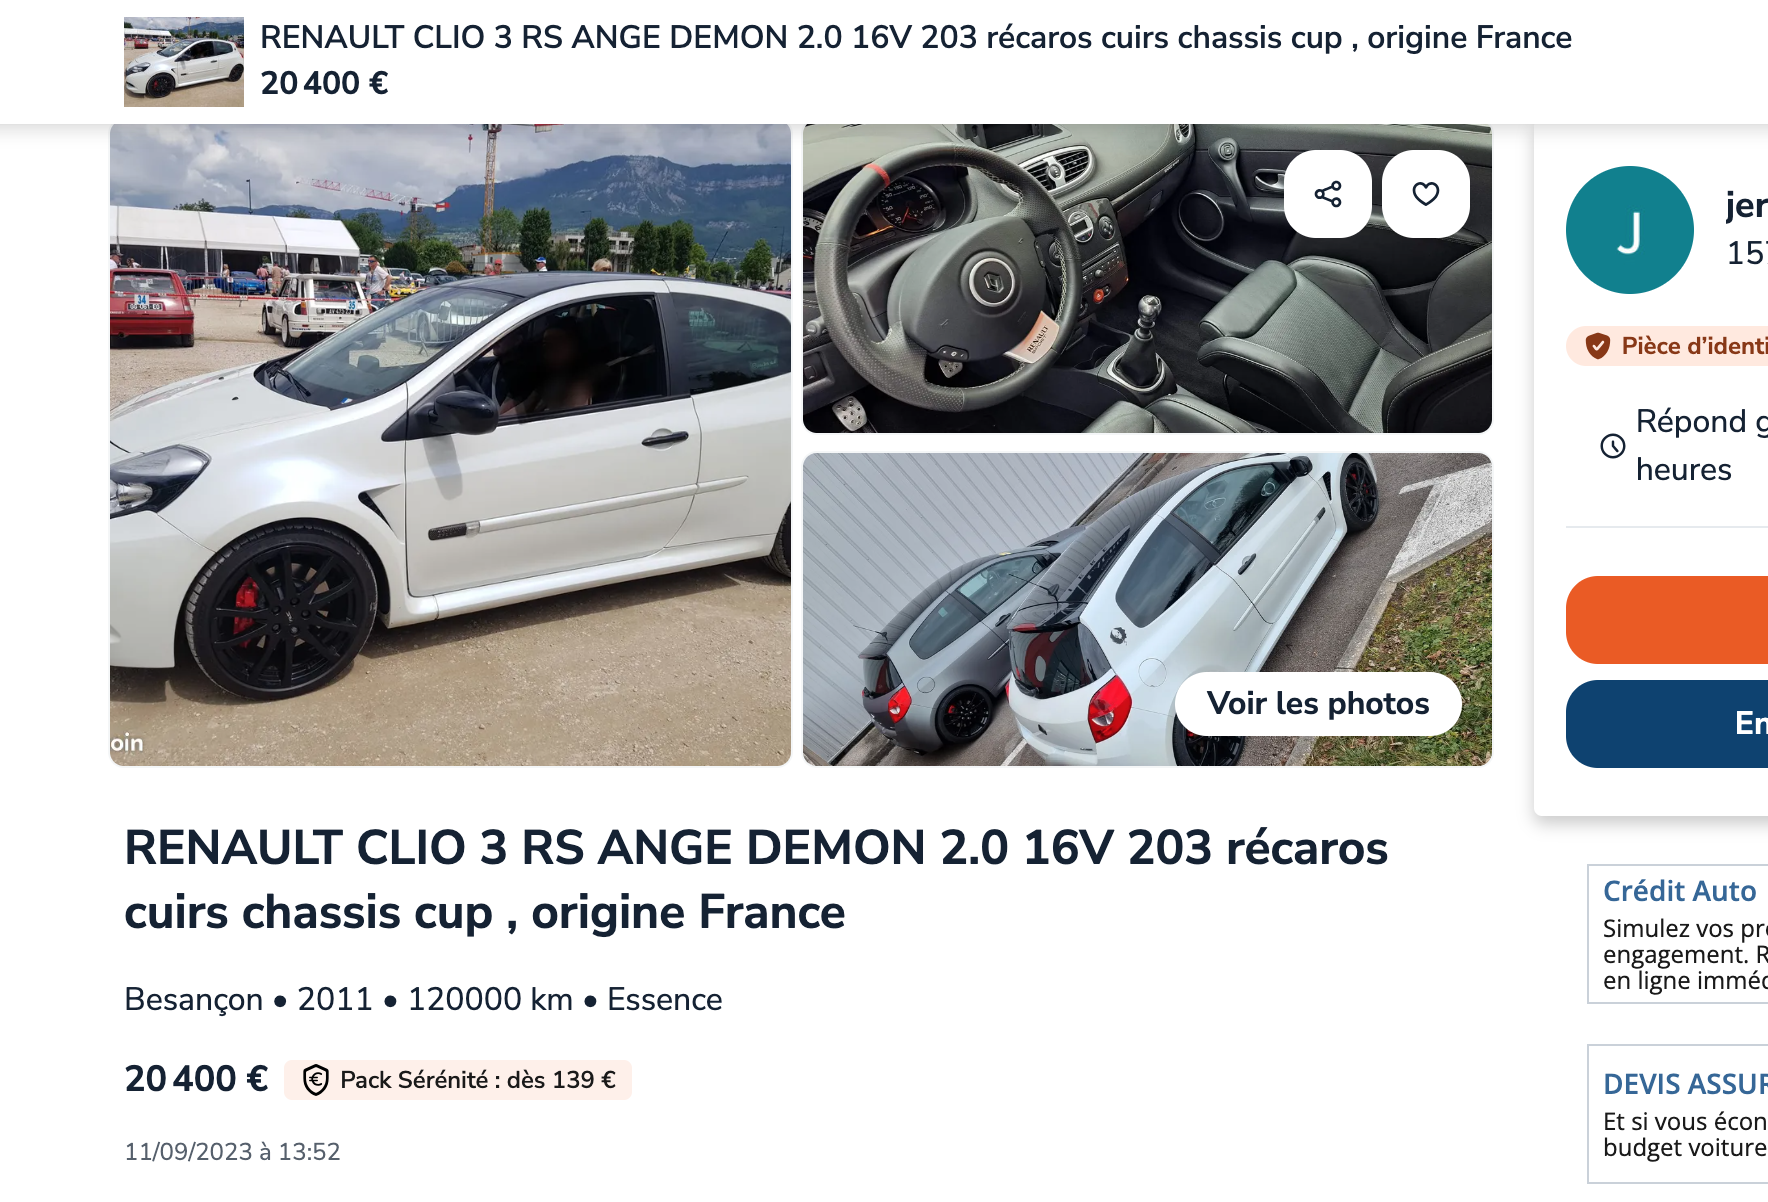Click the clock icon near response time
This screenshot has width=1768, height=1202.
[1613, 446]
